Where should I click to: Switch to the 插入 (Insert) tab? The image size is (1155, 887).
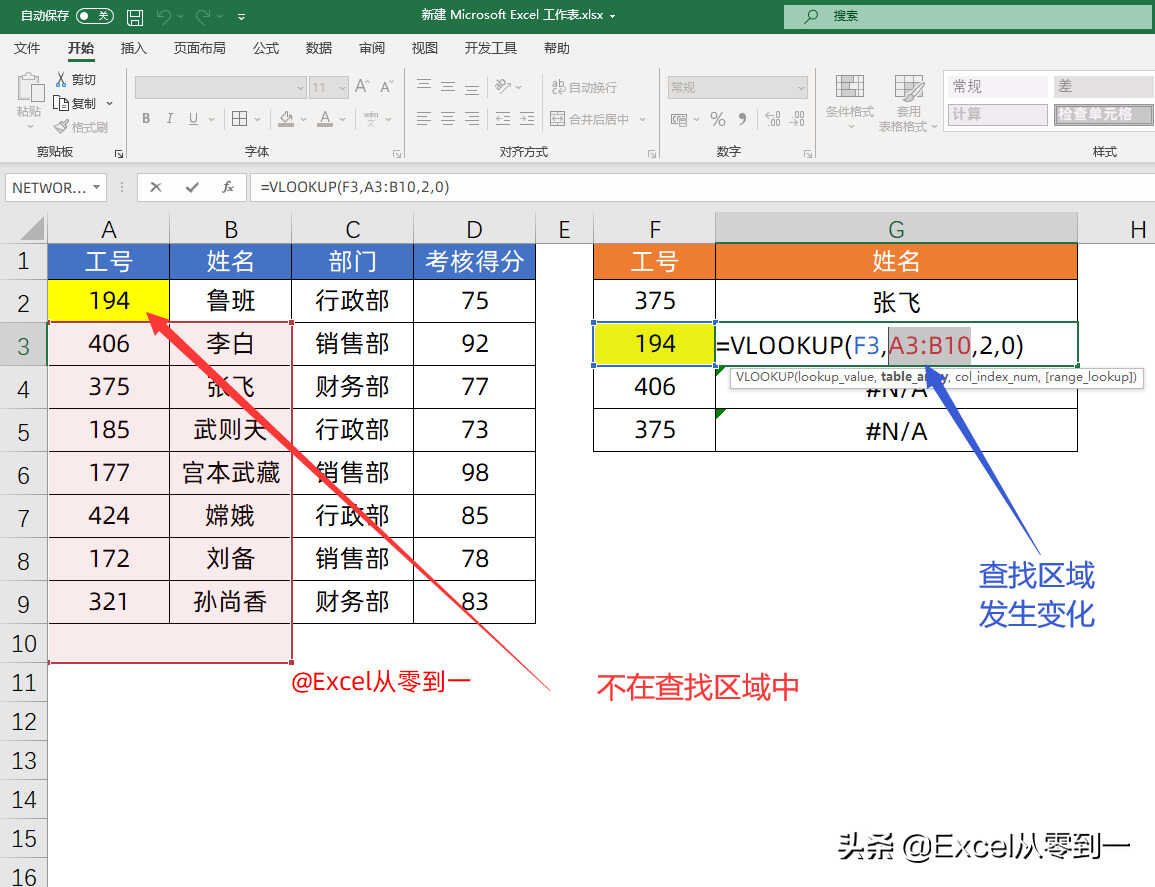(x=133, y=48)
